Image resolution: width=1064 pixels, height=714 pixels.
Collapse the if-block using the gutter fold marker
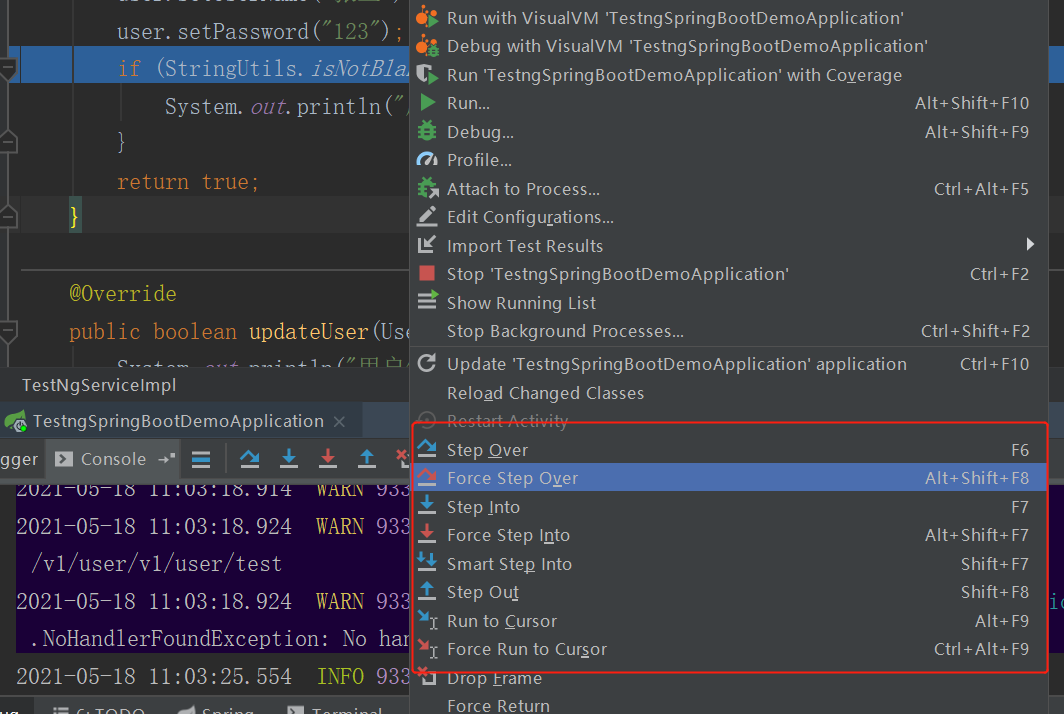click(x=7, y=68)
